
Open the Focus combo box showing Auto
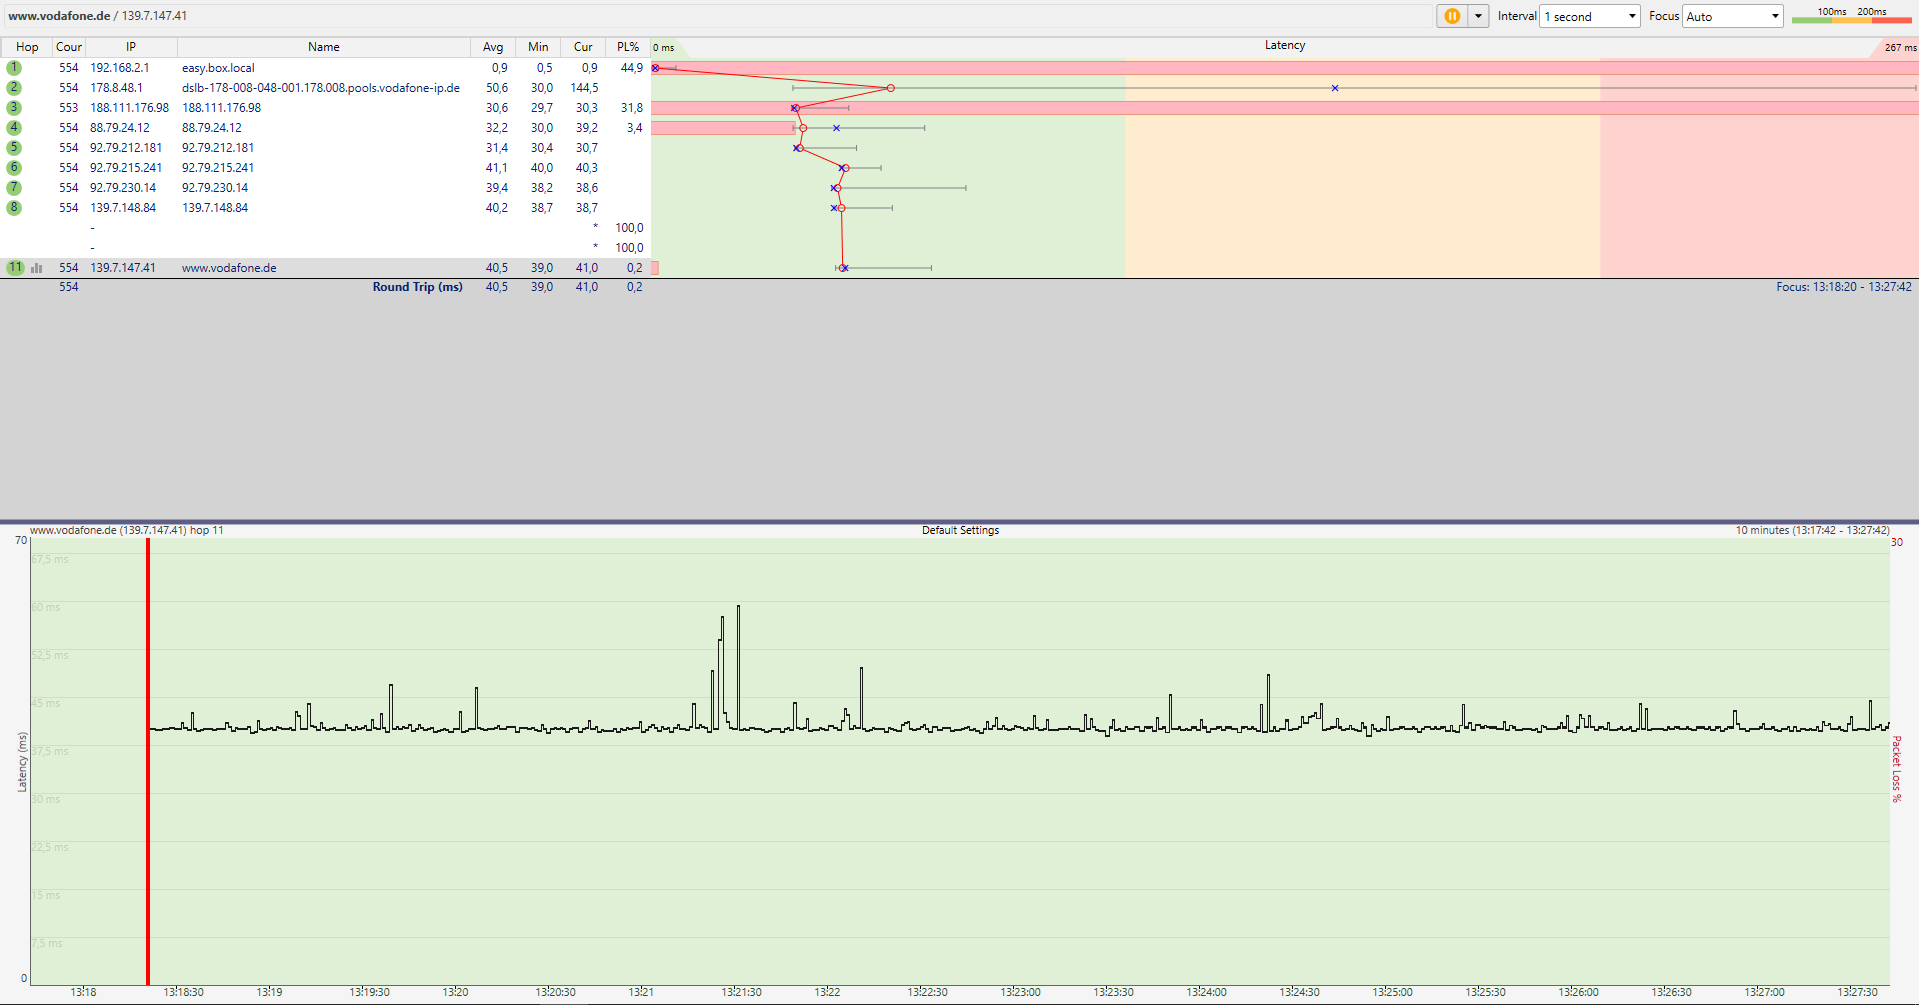tap(1733, 16)
